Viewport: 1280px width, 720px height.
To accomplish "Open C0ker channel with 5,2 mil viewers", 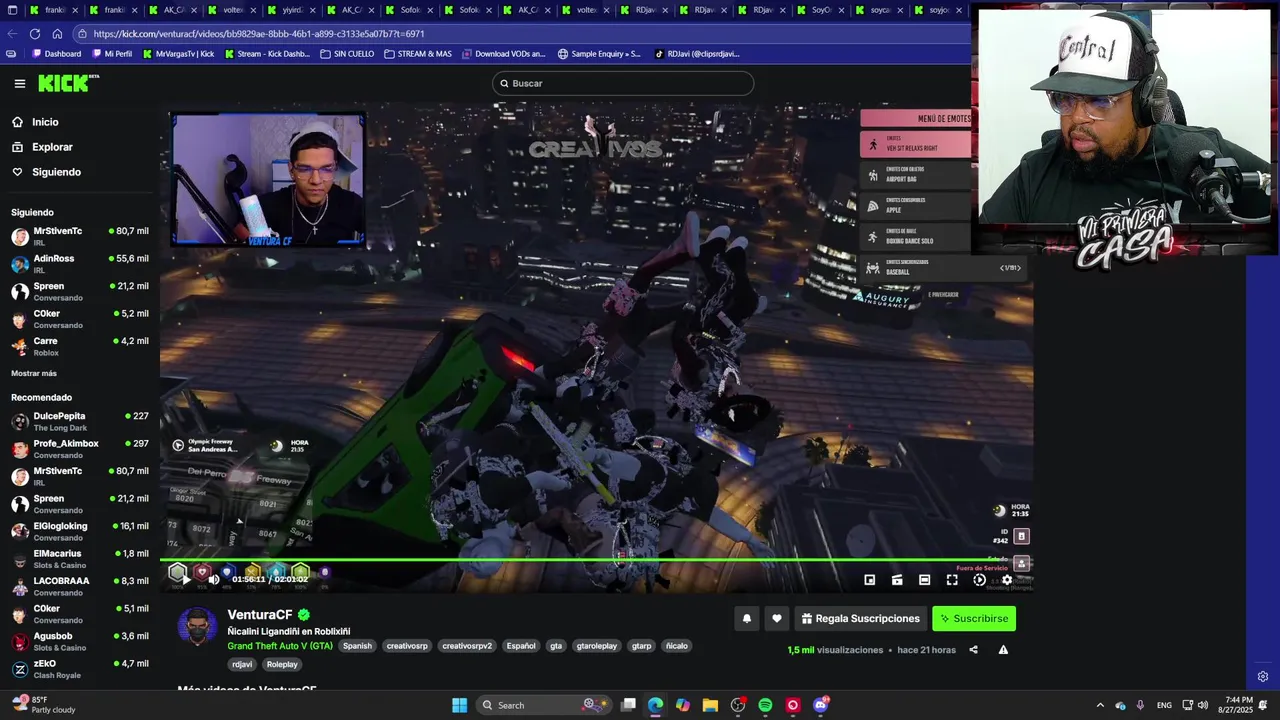I will (x=80, y=319).
